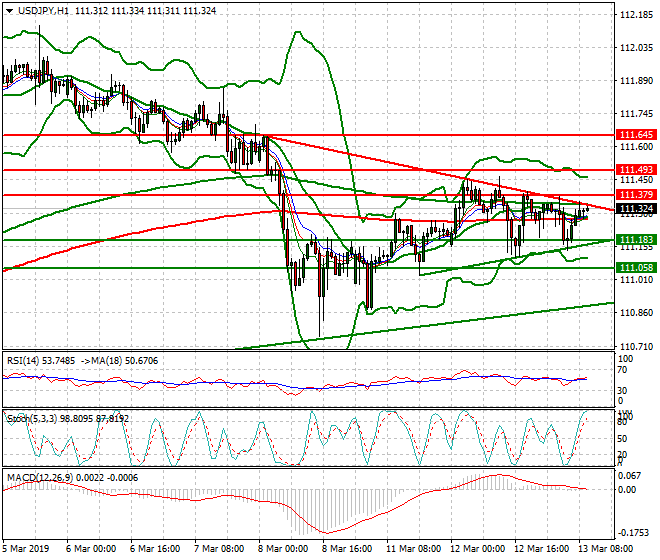This screenshot has width=660, height=560.
Task: Click the 110.710 price scale value
Action: coord(637,347)
